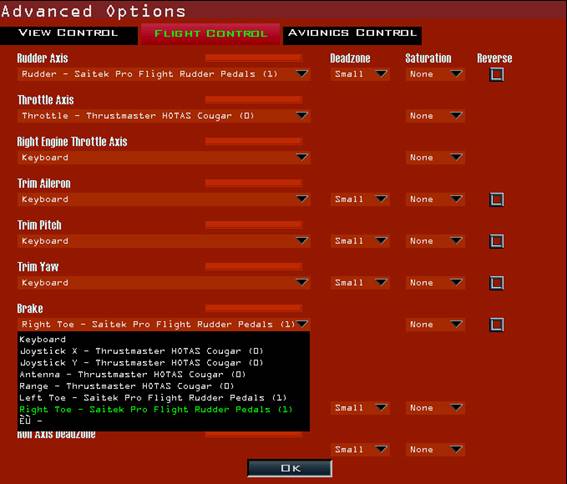Click the Throttle Axis input indicator bar
567x484 pixels.
[x=253, y=99]
